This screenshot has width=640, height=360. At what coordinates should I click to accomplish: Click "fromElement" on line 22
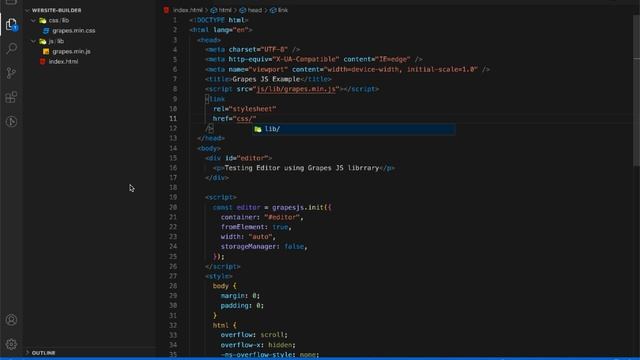click(242, 227)
